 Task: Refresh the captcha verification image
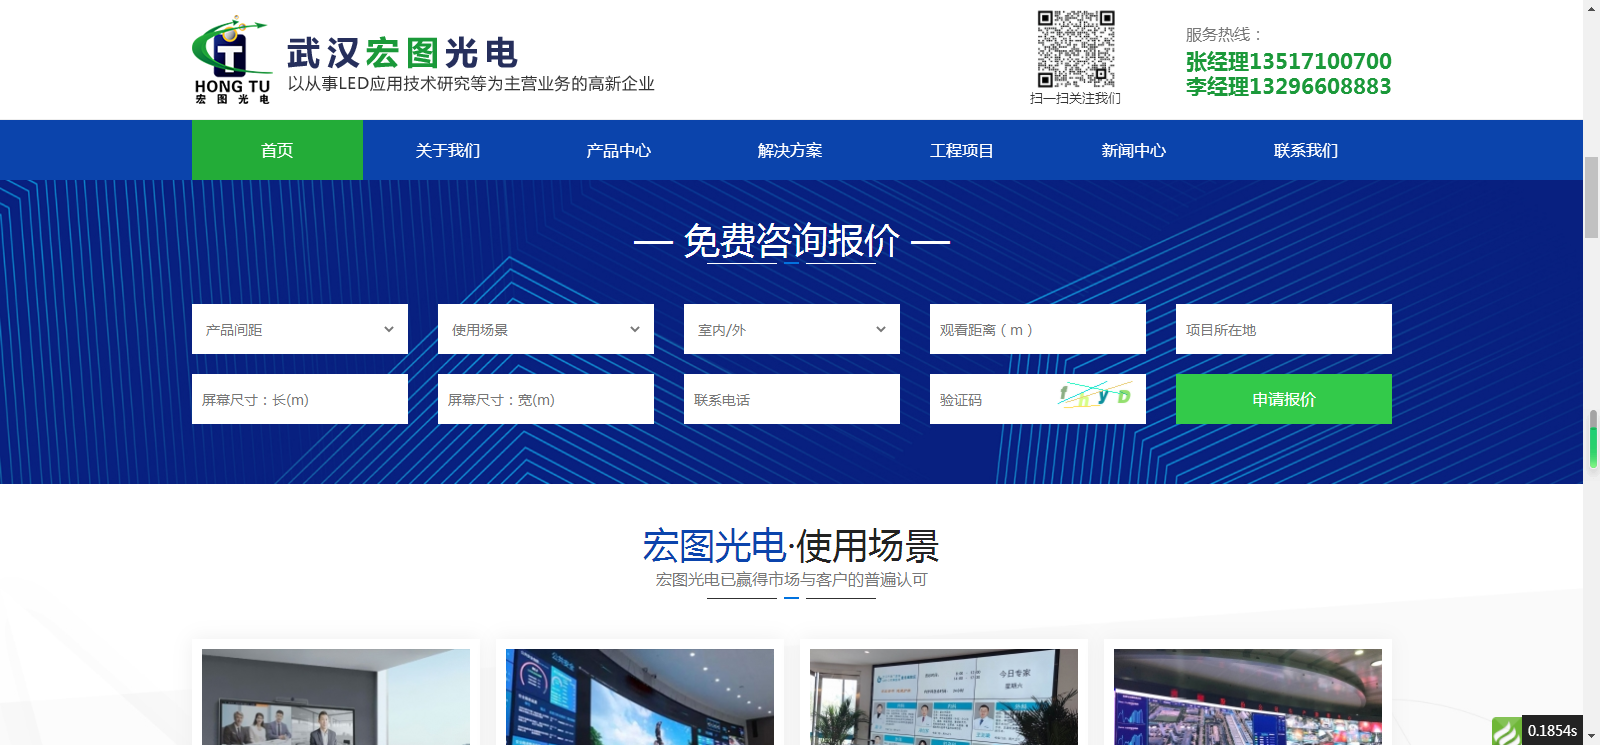point(1095,396)
